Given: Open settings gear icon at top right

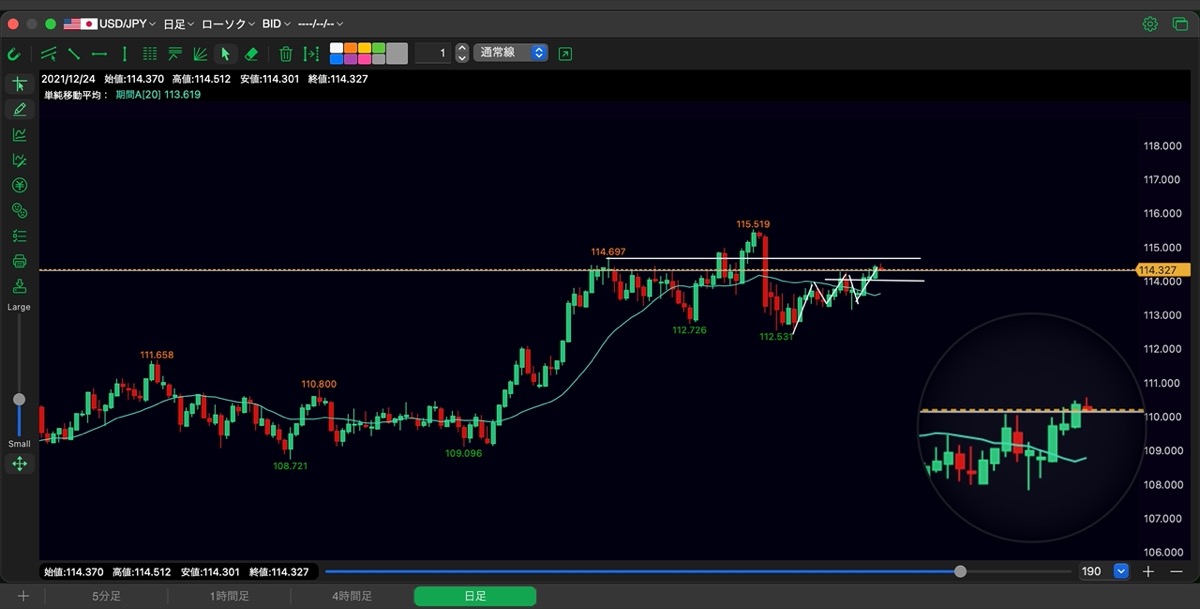Looking at the screenshot, I should [1150, 23].
